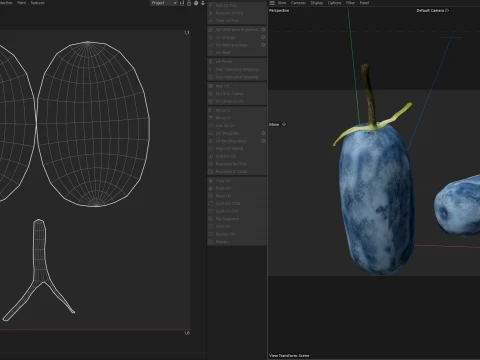Click the Set UVW from Projection icon
The width and height of the screenshot is (480, 360).
point(210,30)
